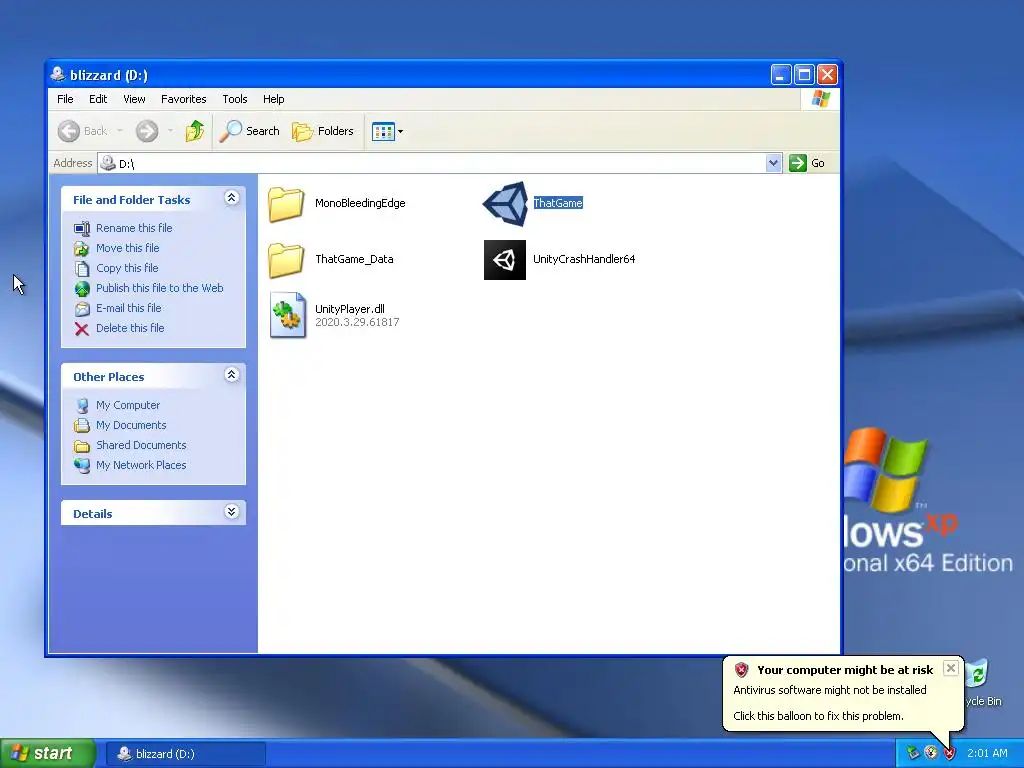Click the Publish this file to the Web icon
This screenshot has height=768, width=1024.
82,289
